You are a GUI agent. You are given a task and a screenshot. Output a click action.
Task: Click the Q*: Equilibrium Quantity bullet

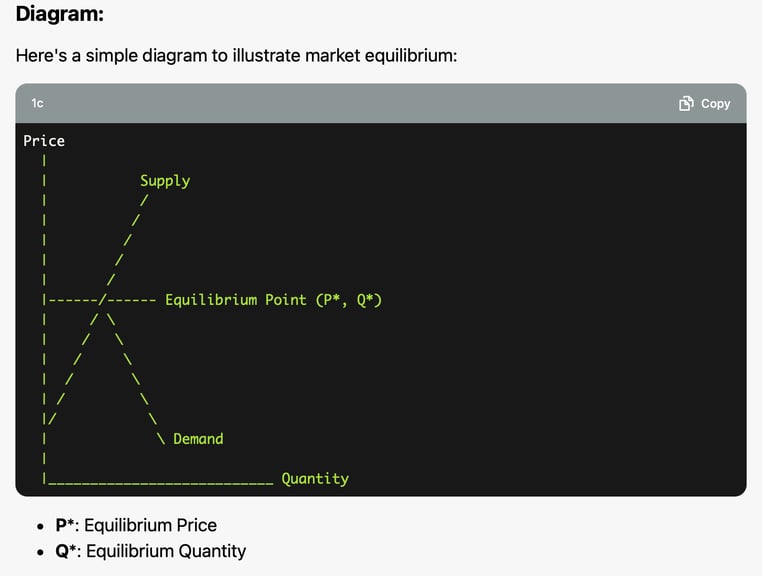click(x=150, y=551)
